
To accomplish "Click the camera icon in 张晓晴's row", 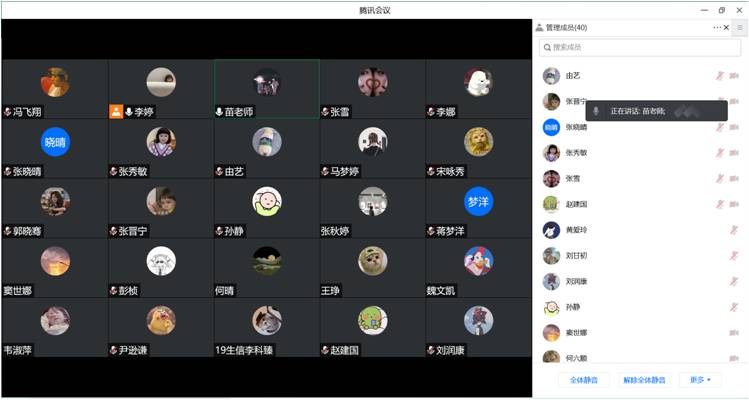I will pos(733,127).
